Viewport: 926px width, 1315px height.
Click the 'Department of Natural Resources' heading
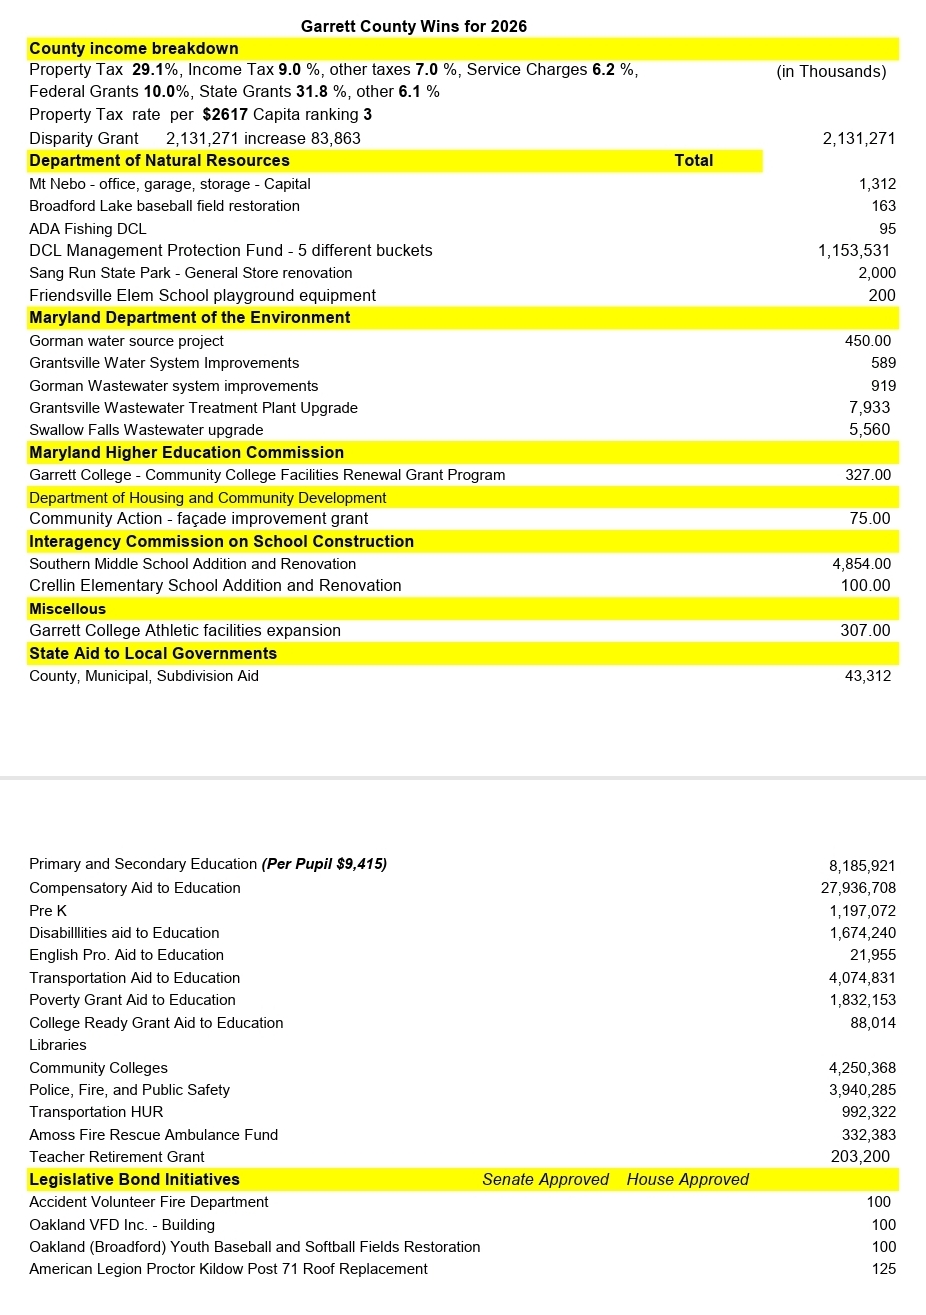coord(159,160)
